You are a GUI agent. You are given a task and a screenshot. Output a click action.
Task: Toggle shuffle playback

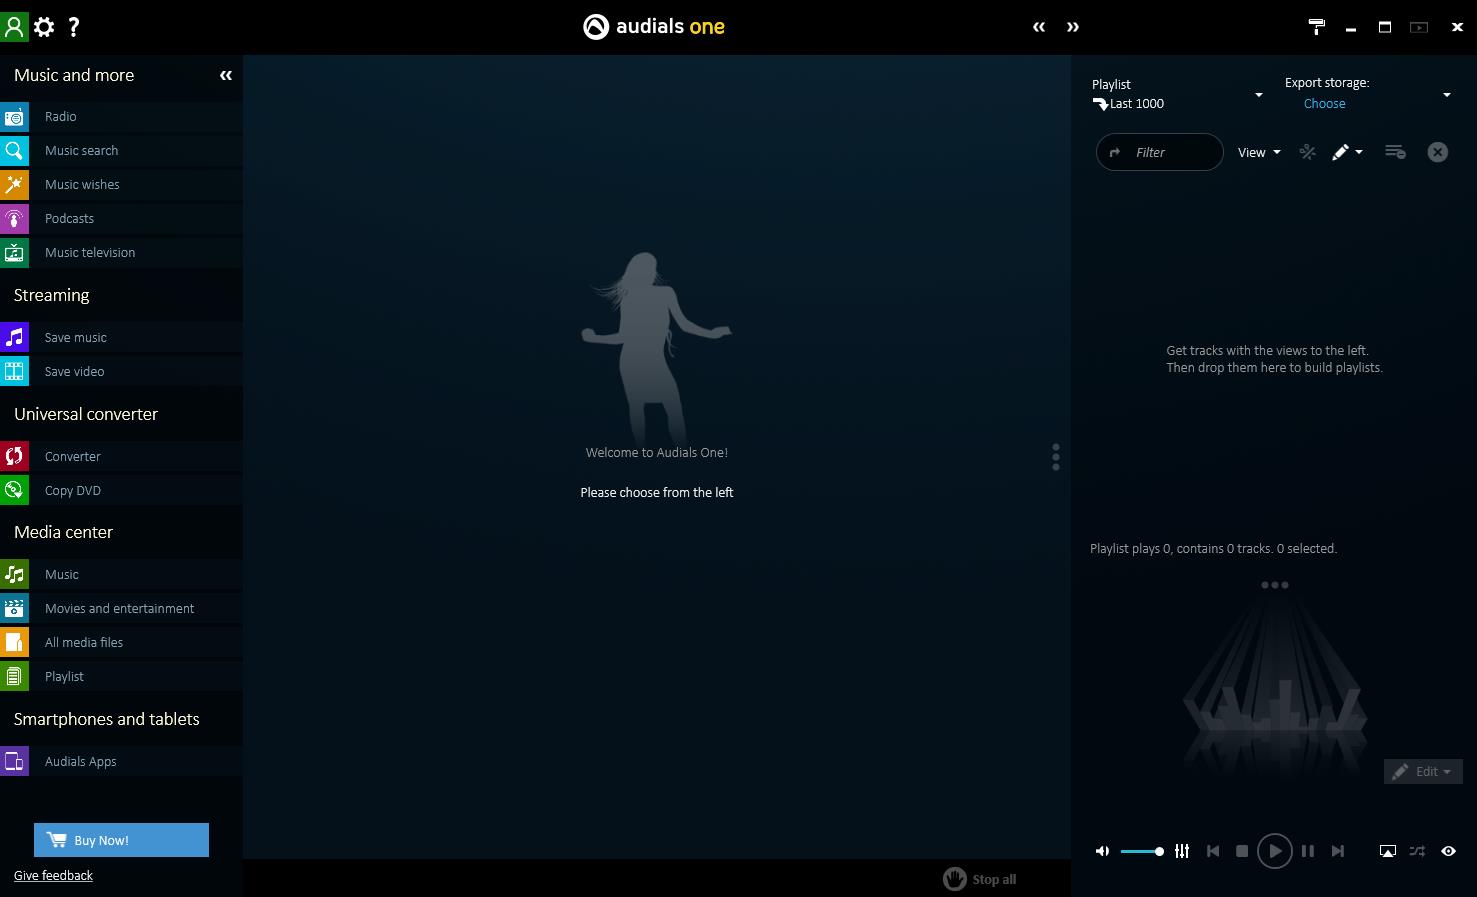coord(1417,851)
